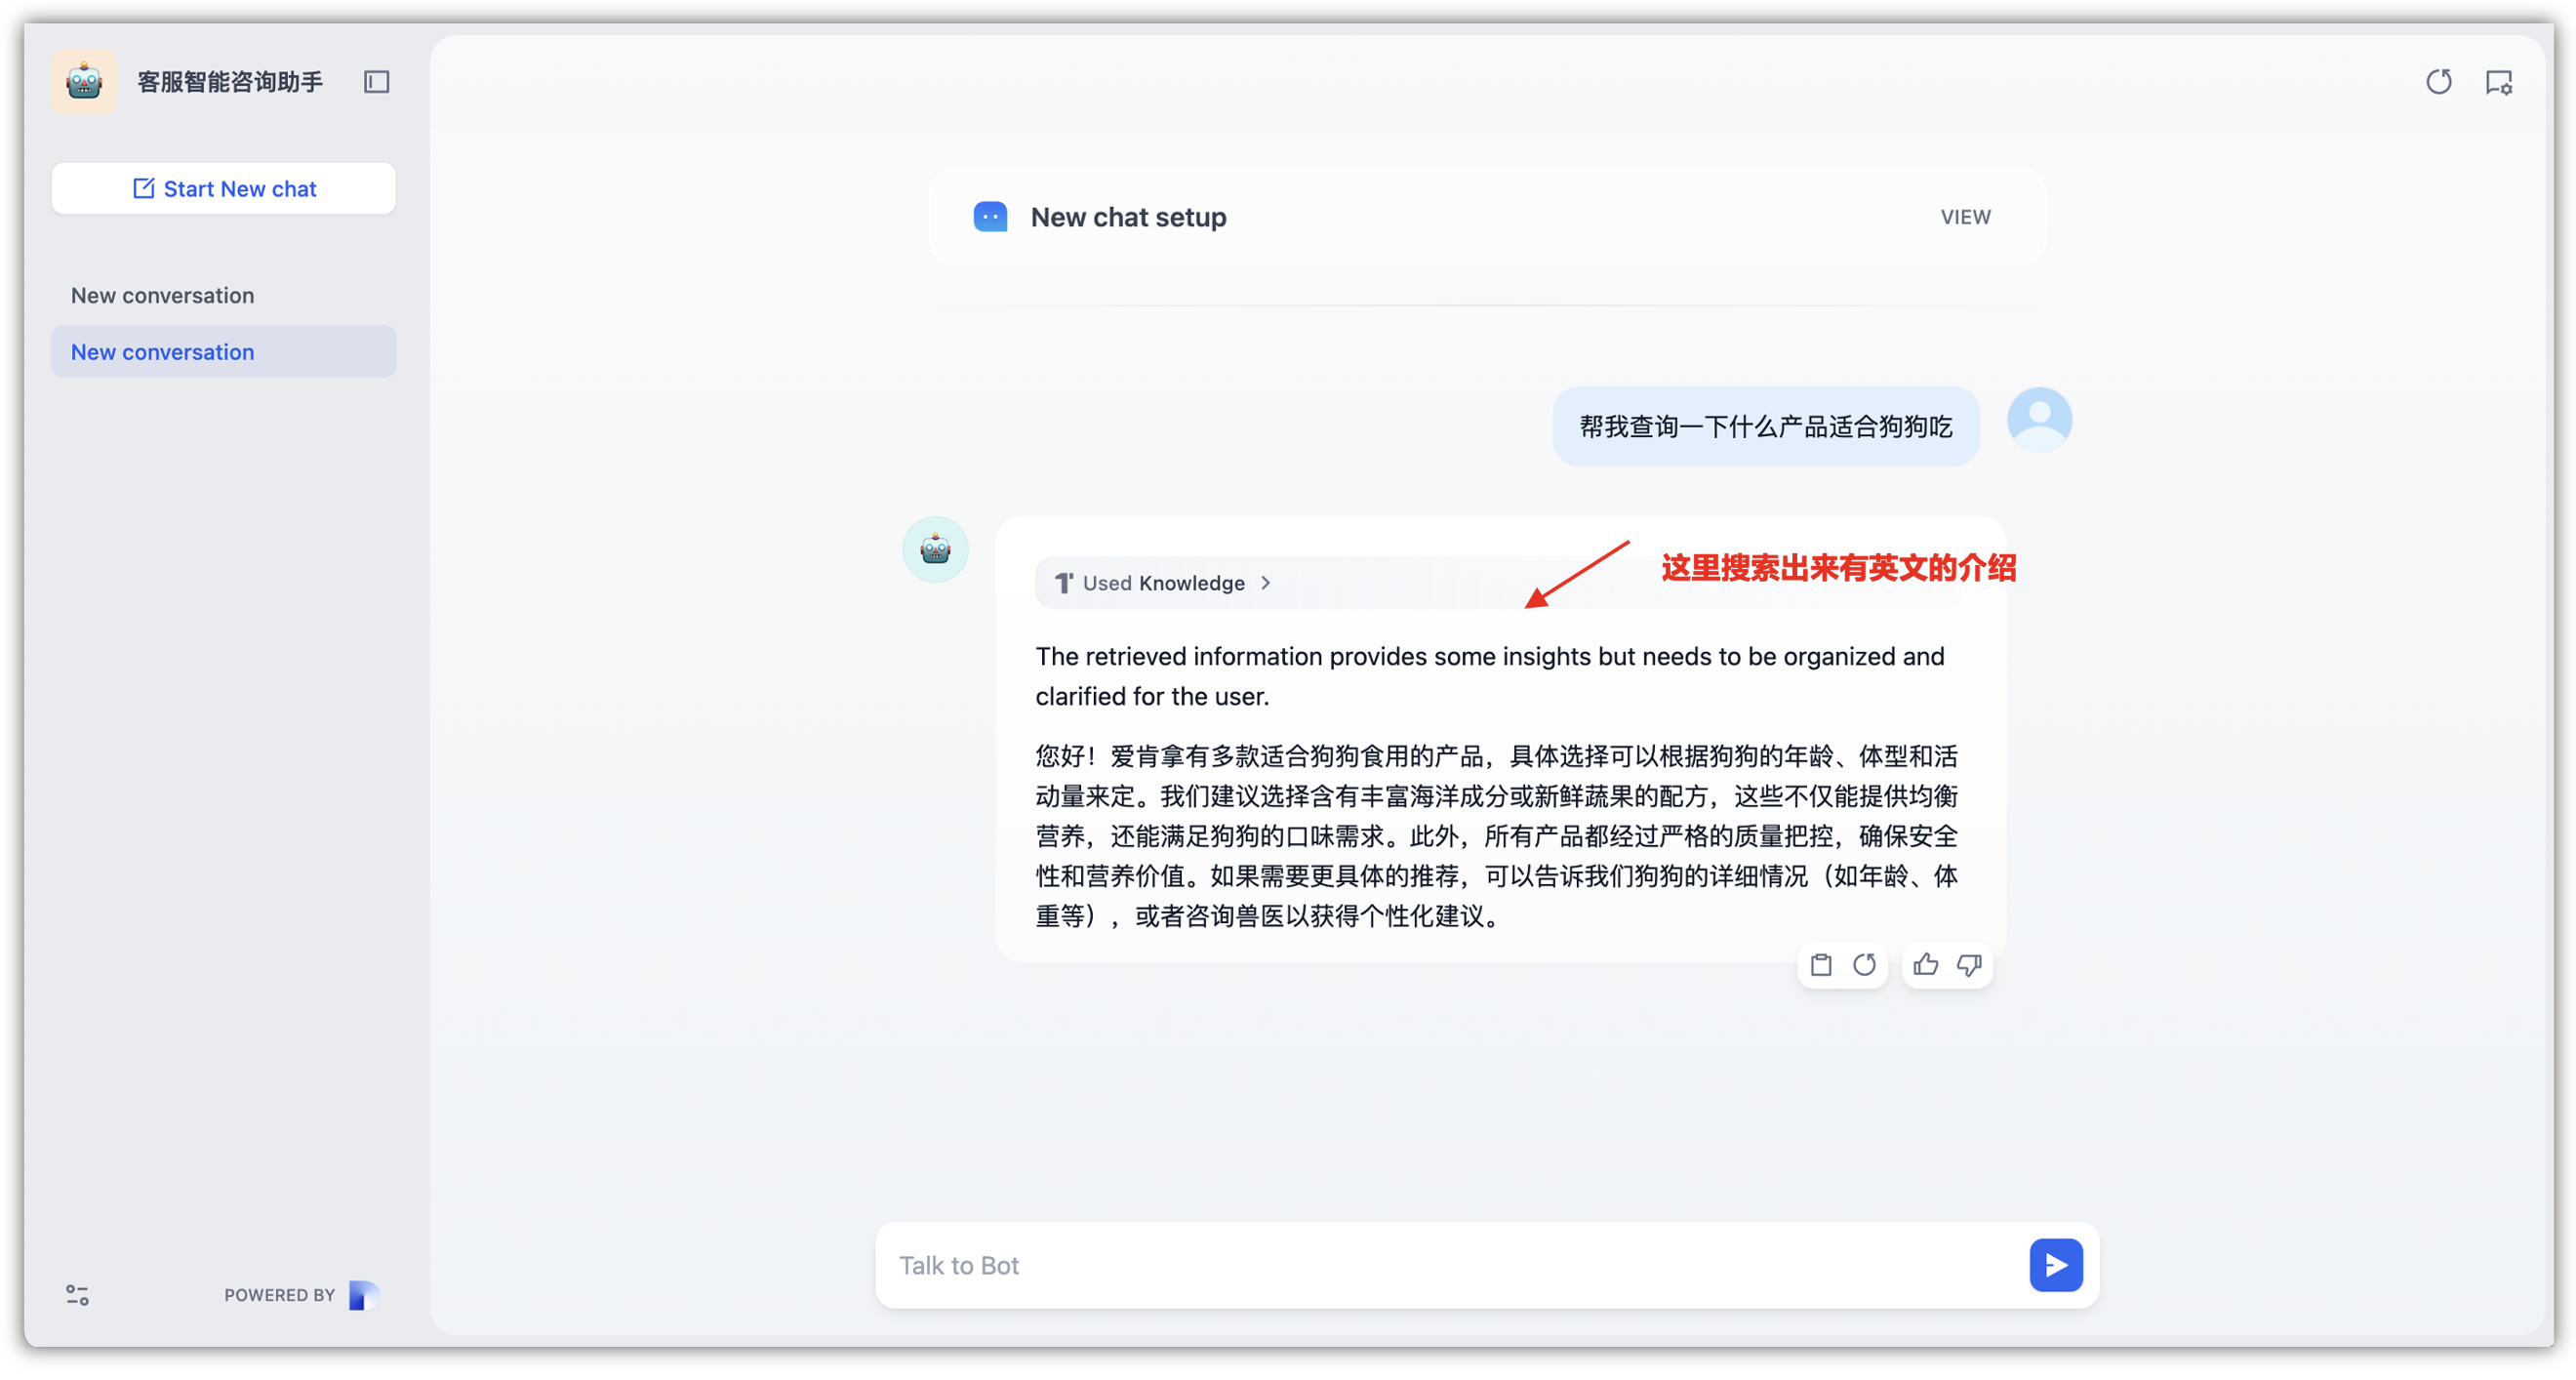This screenshot has height=1380, width=2576.
Task: Send message with the blue arrow button
Action: (2055, 1265)
